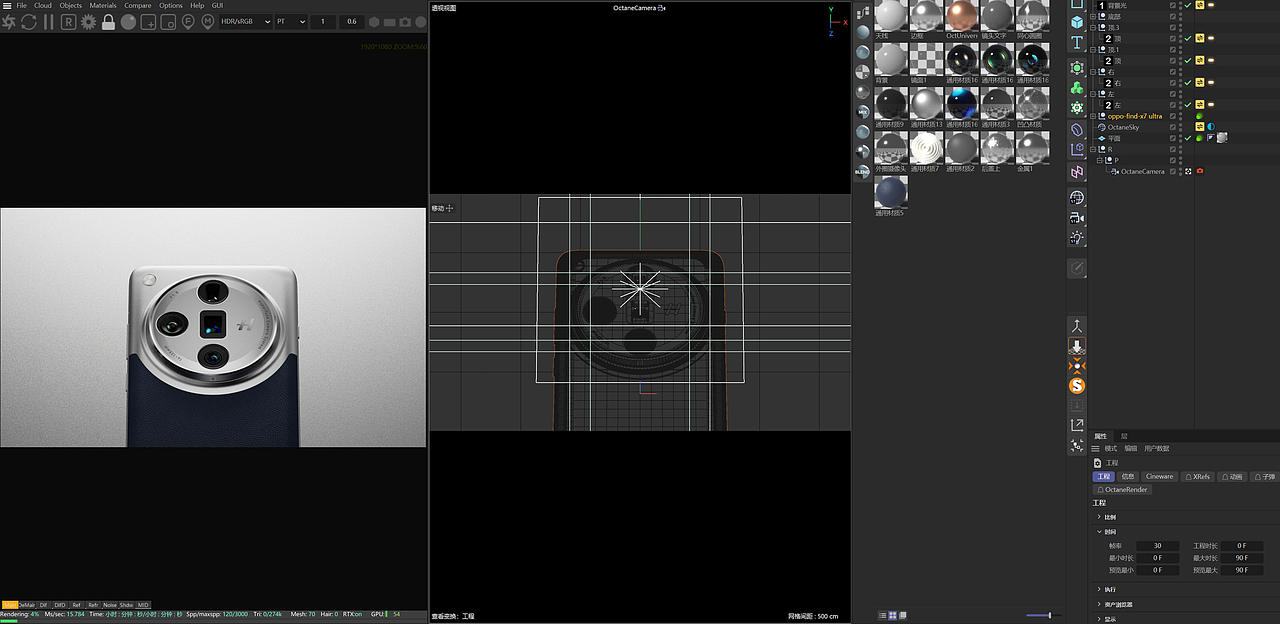The image size is (1280, 624).
Task: Collapse the 顶.3 tree node
Action: click(x=1093, y=28)
